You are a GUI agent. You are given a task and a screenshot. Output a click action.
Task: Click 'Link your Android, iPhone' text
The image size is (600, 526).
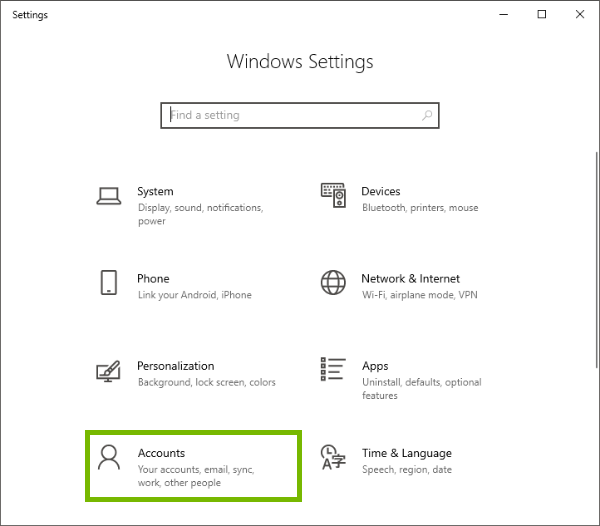pos(195,295)
